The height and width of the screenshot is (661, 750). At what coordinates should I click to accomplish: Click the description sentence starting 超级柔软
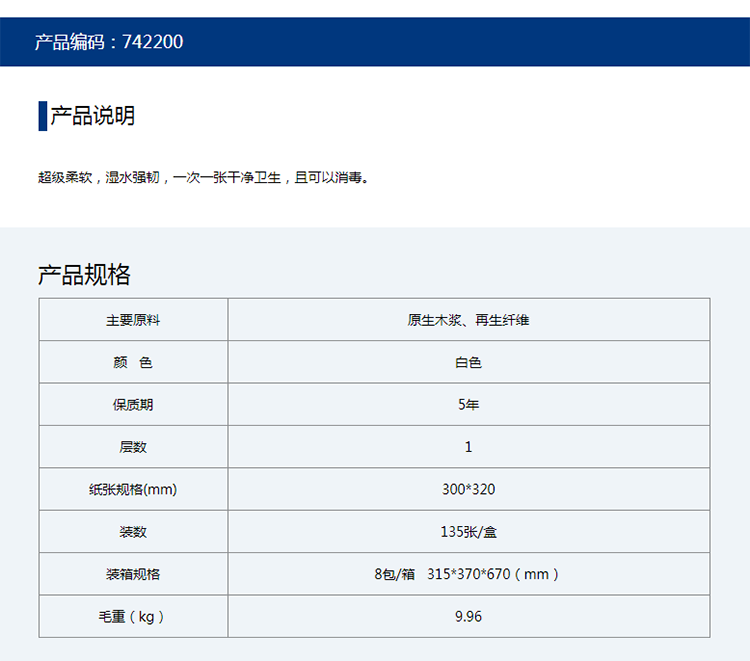[204, 177]
